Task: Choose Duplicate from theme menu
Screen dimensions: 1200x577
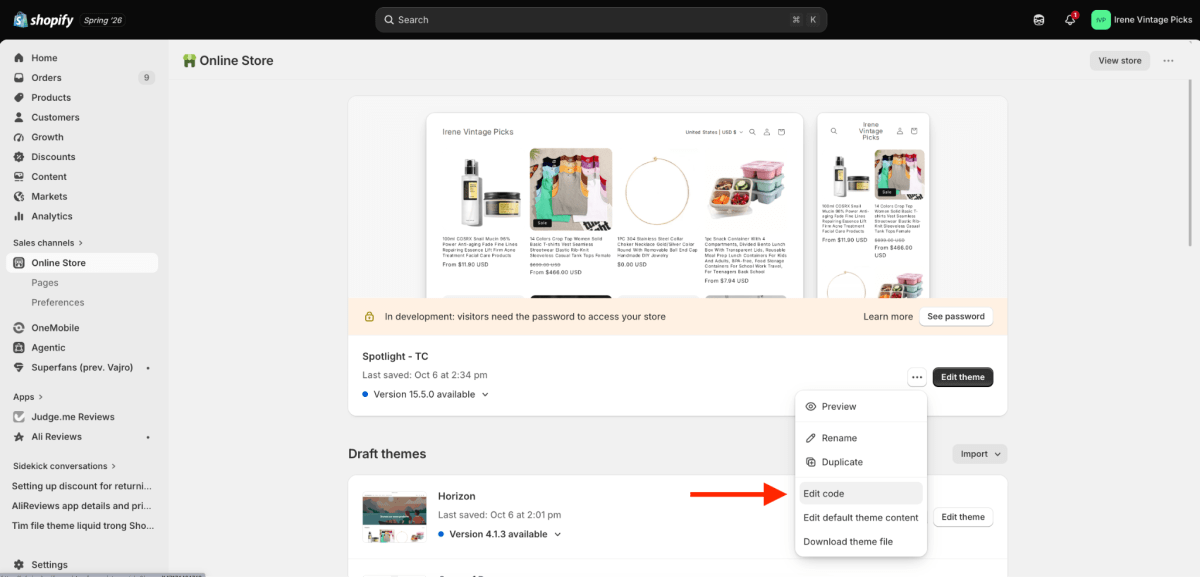Action: click(861, 462)
